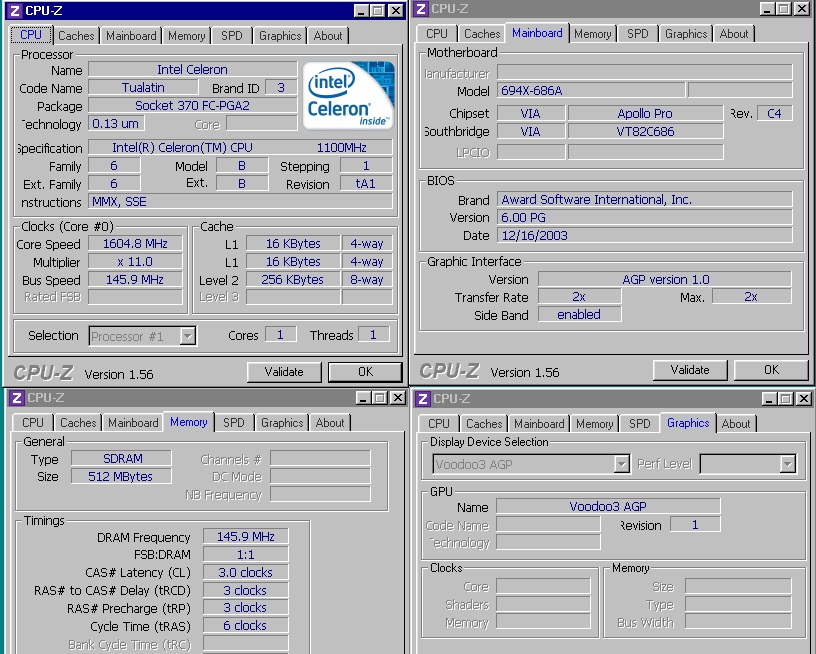The width and height of the screenshot is (816, 654).
Task: Open the Perf Level dropdown
Action: tap(787, 464)
